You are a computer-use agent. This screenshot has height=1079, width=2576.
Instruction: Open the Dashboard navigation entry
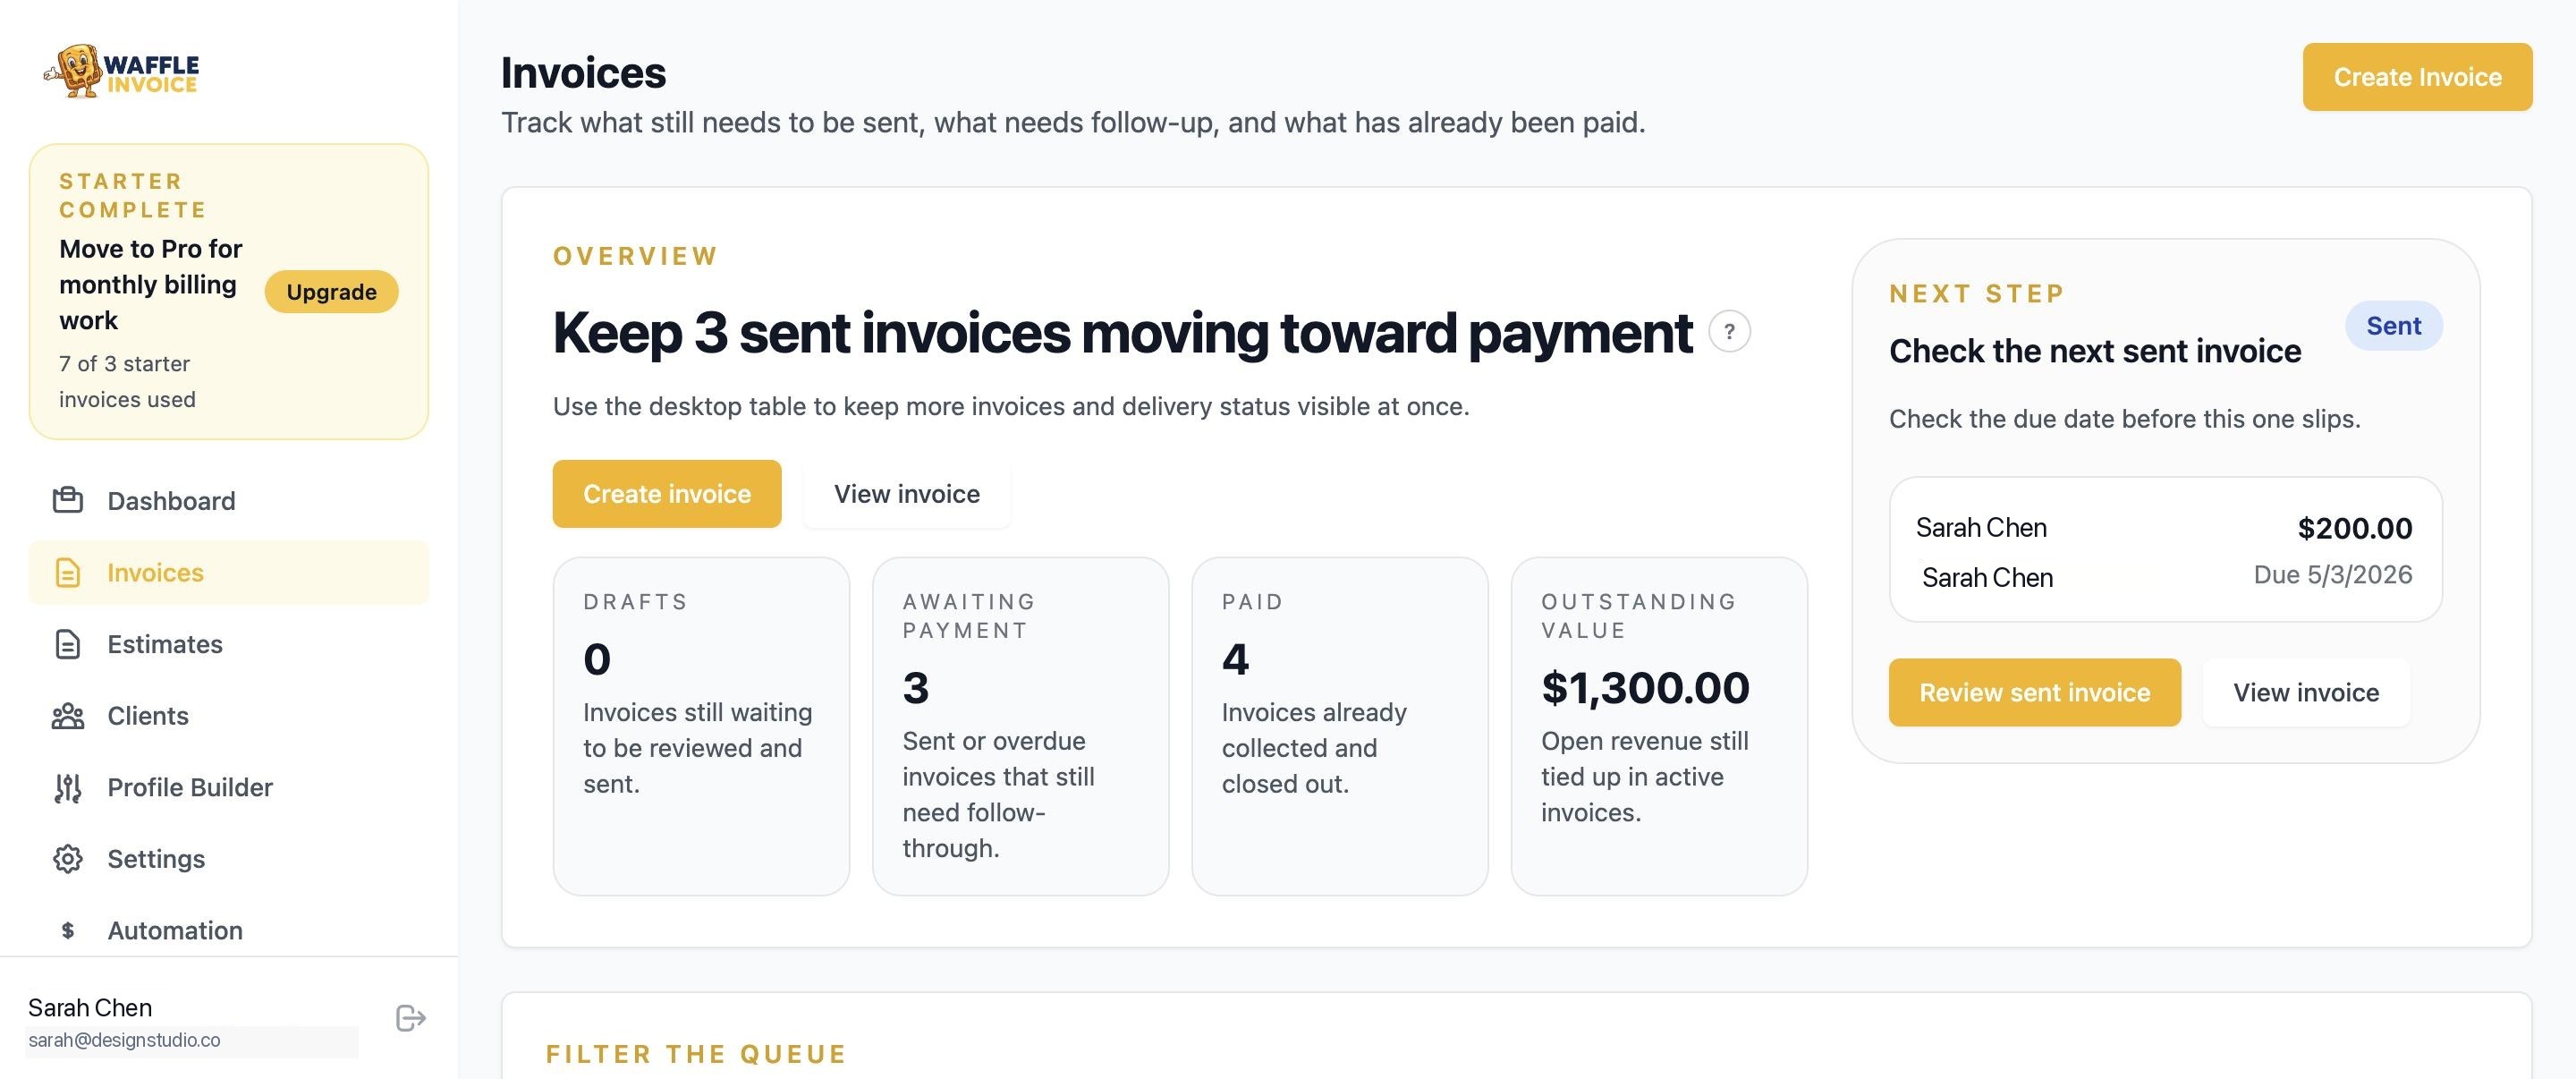point(170,500)
